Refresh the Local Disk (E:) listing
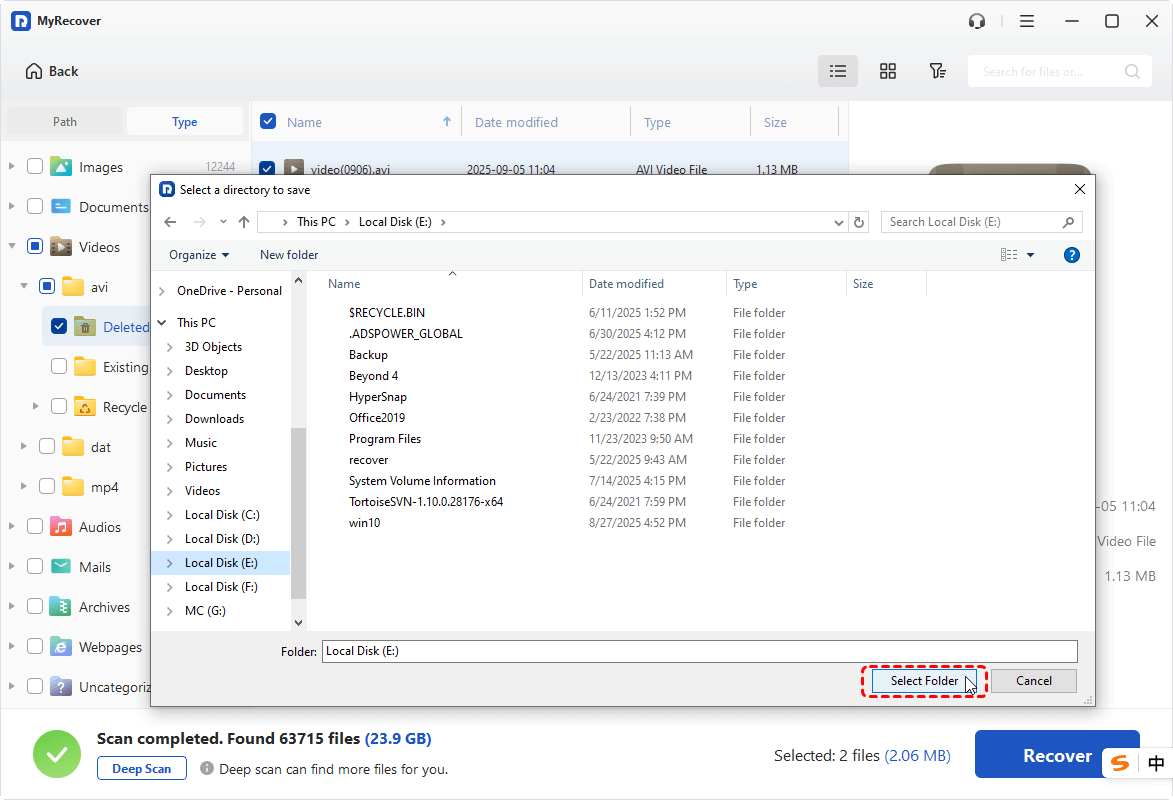 point(859,222)
